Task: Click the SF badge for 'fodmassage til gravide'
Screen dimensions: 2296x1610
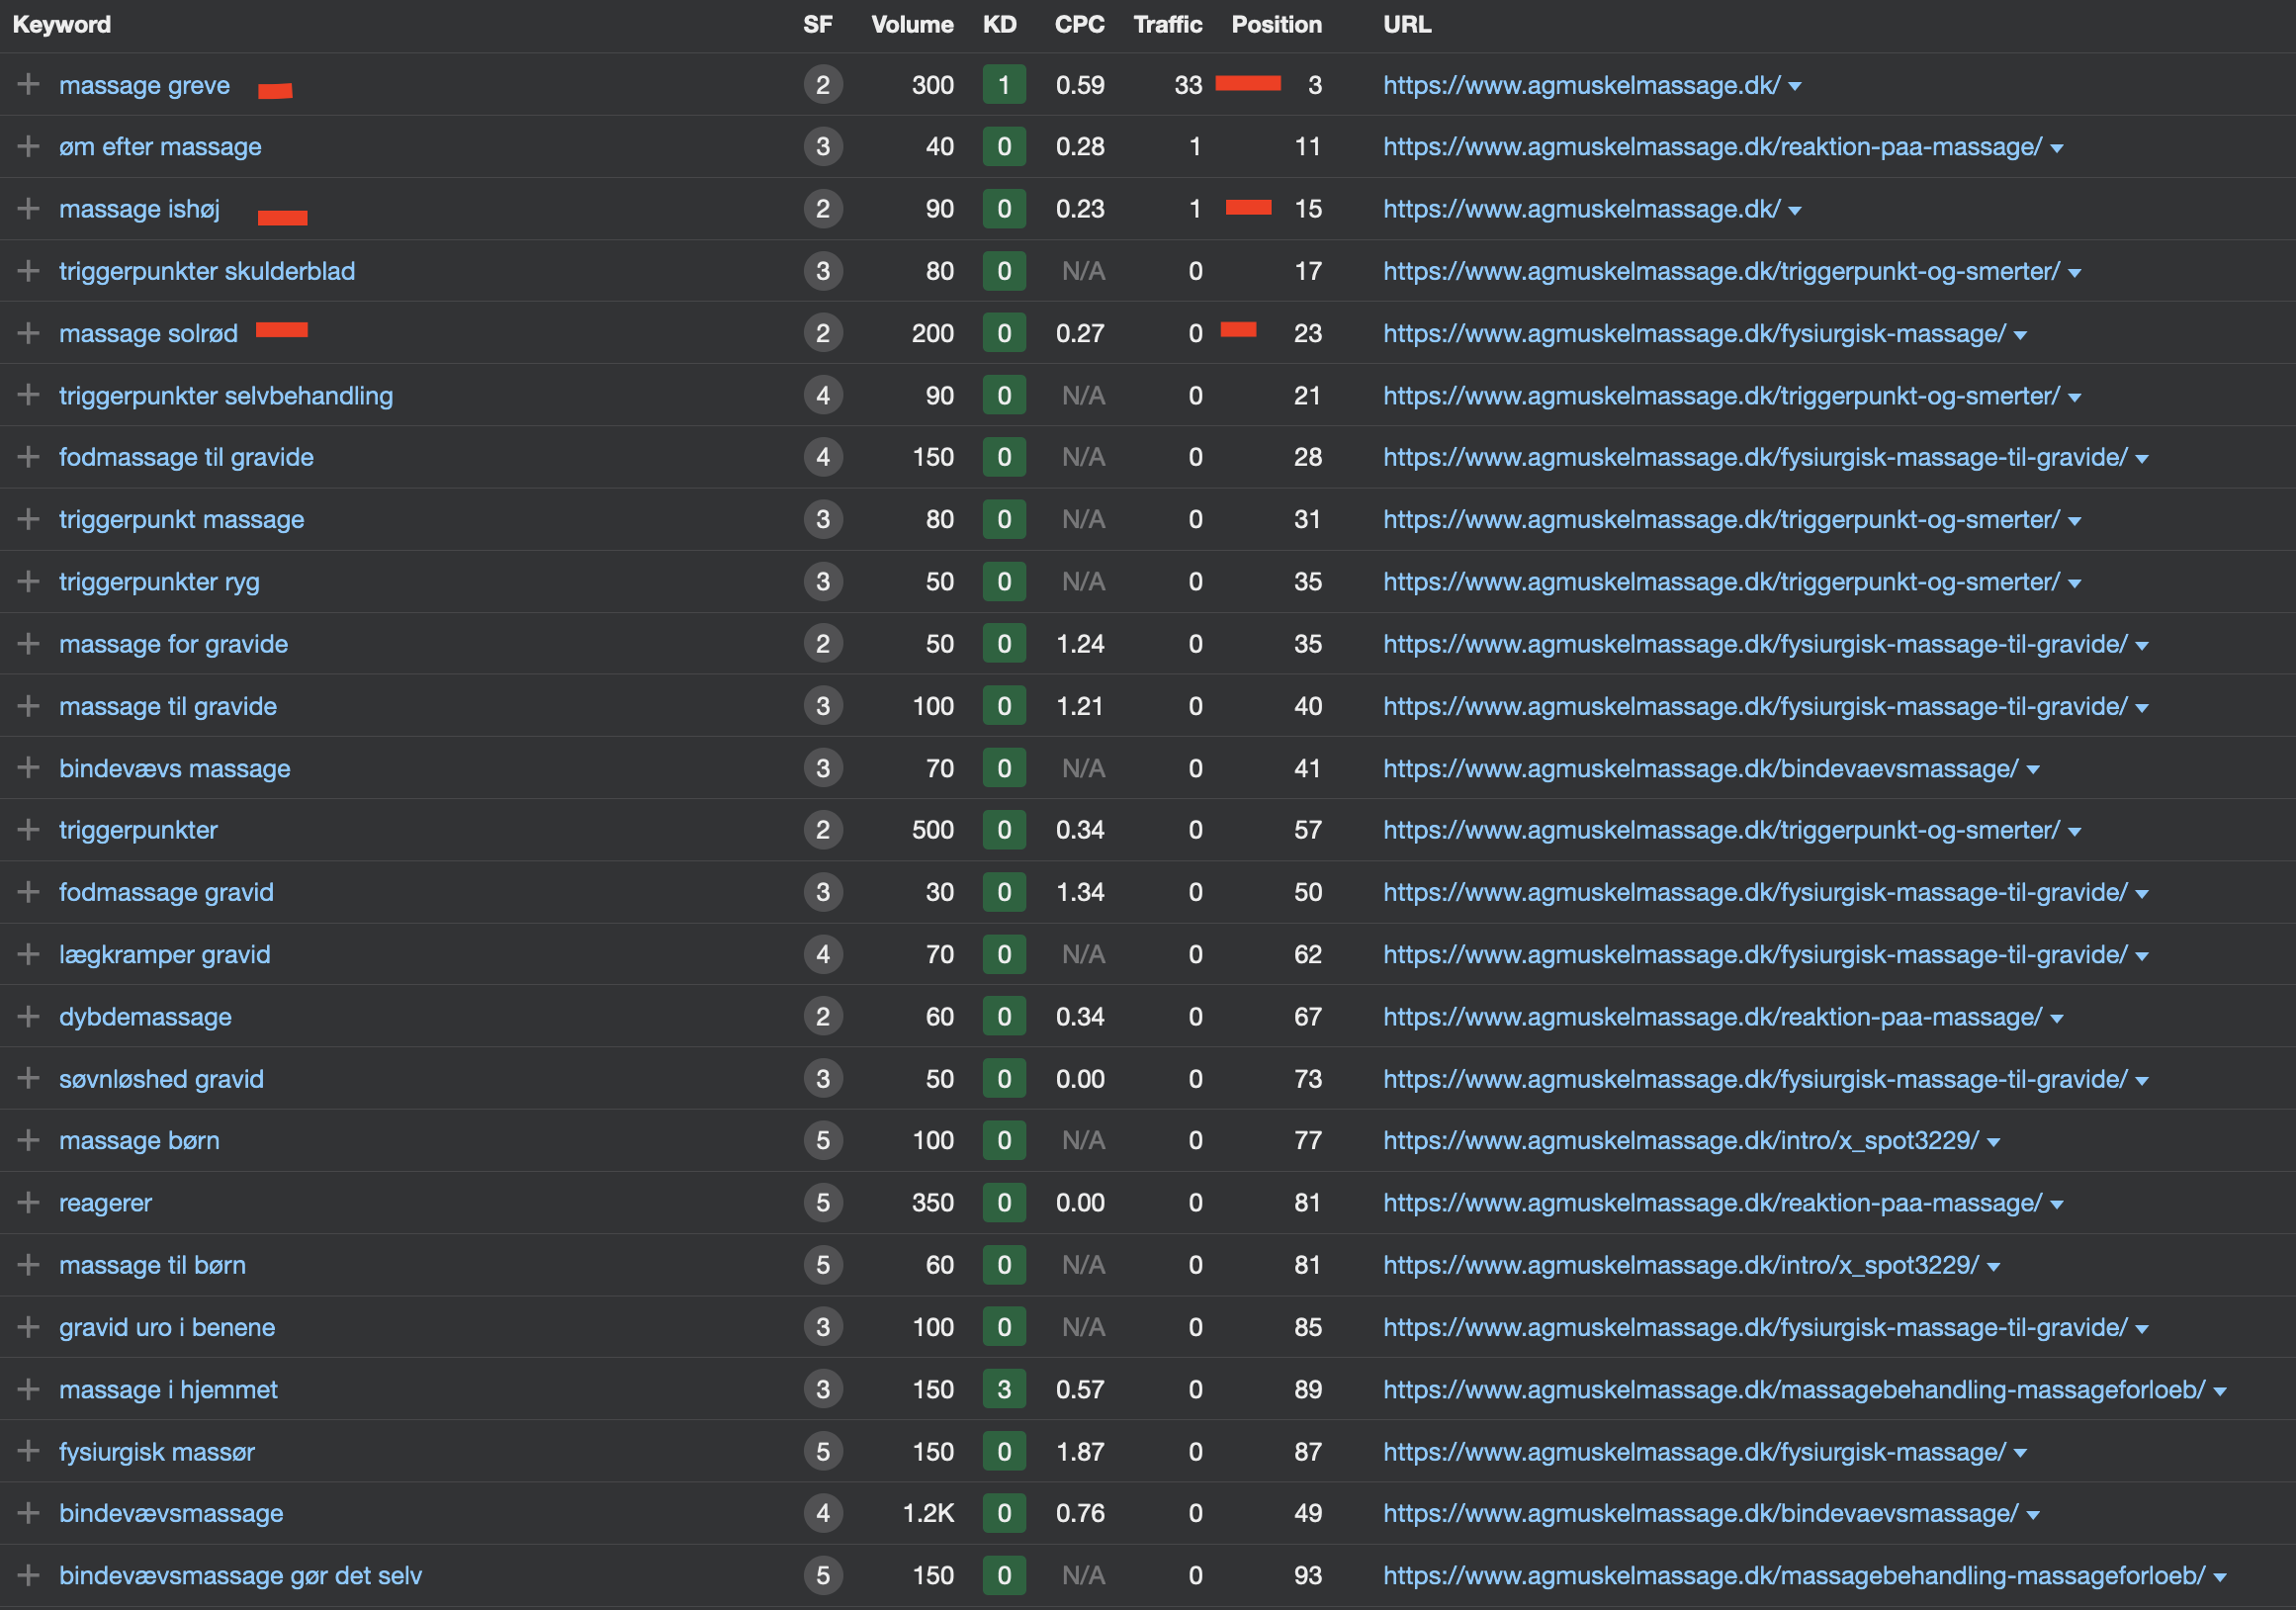Action: pyautogui.click(x=822, y=457)
